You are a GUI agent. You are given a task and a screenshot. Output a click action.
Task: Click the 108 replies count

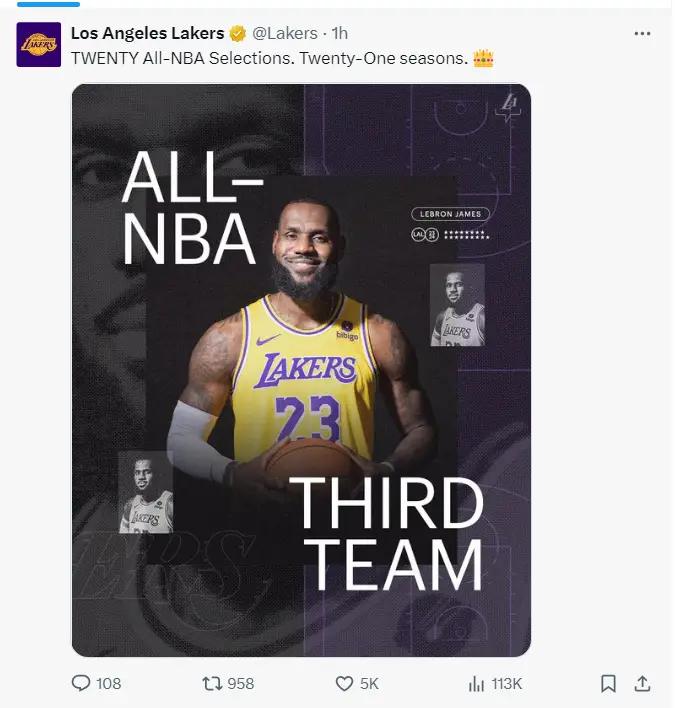tap(108, 683)
